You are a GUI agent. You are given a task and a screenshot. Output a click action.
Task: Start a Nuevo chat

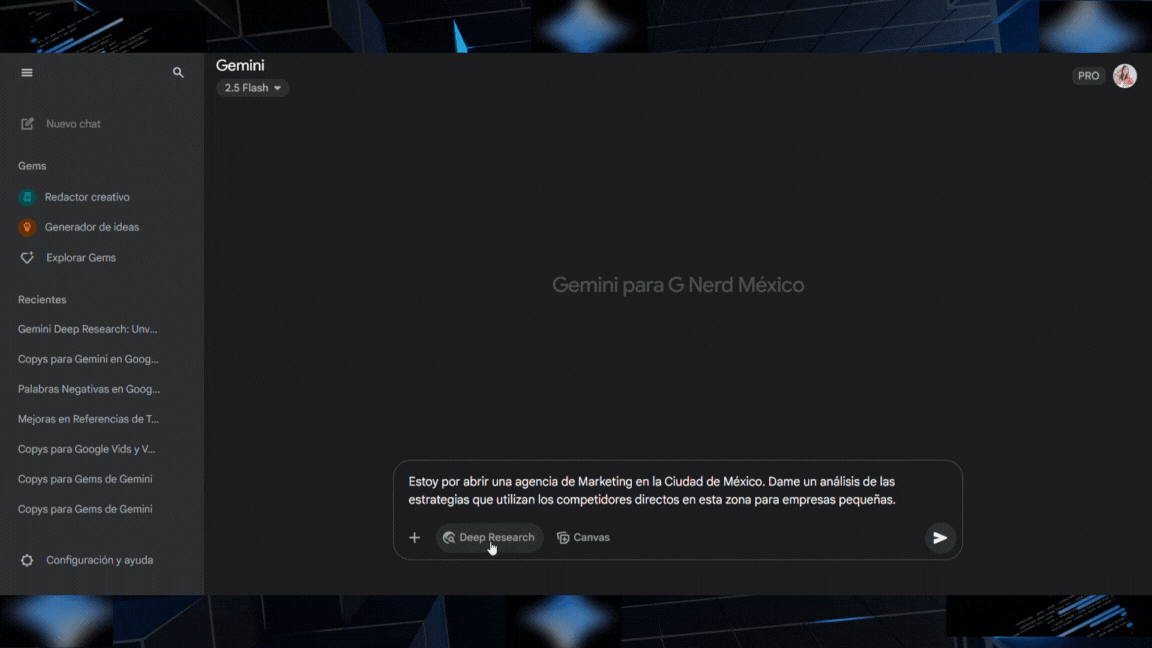click(x=73, y=123)
